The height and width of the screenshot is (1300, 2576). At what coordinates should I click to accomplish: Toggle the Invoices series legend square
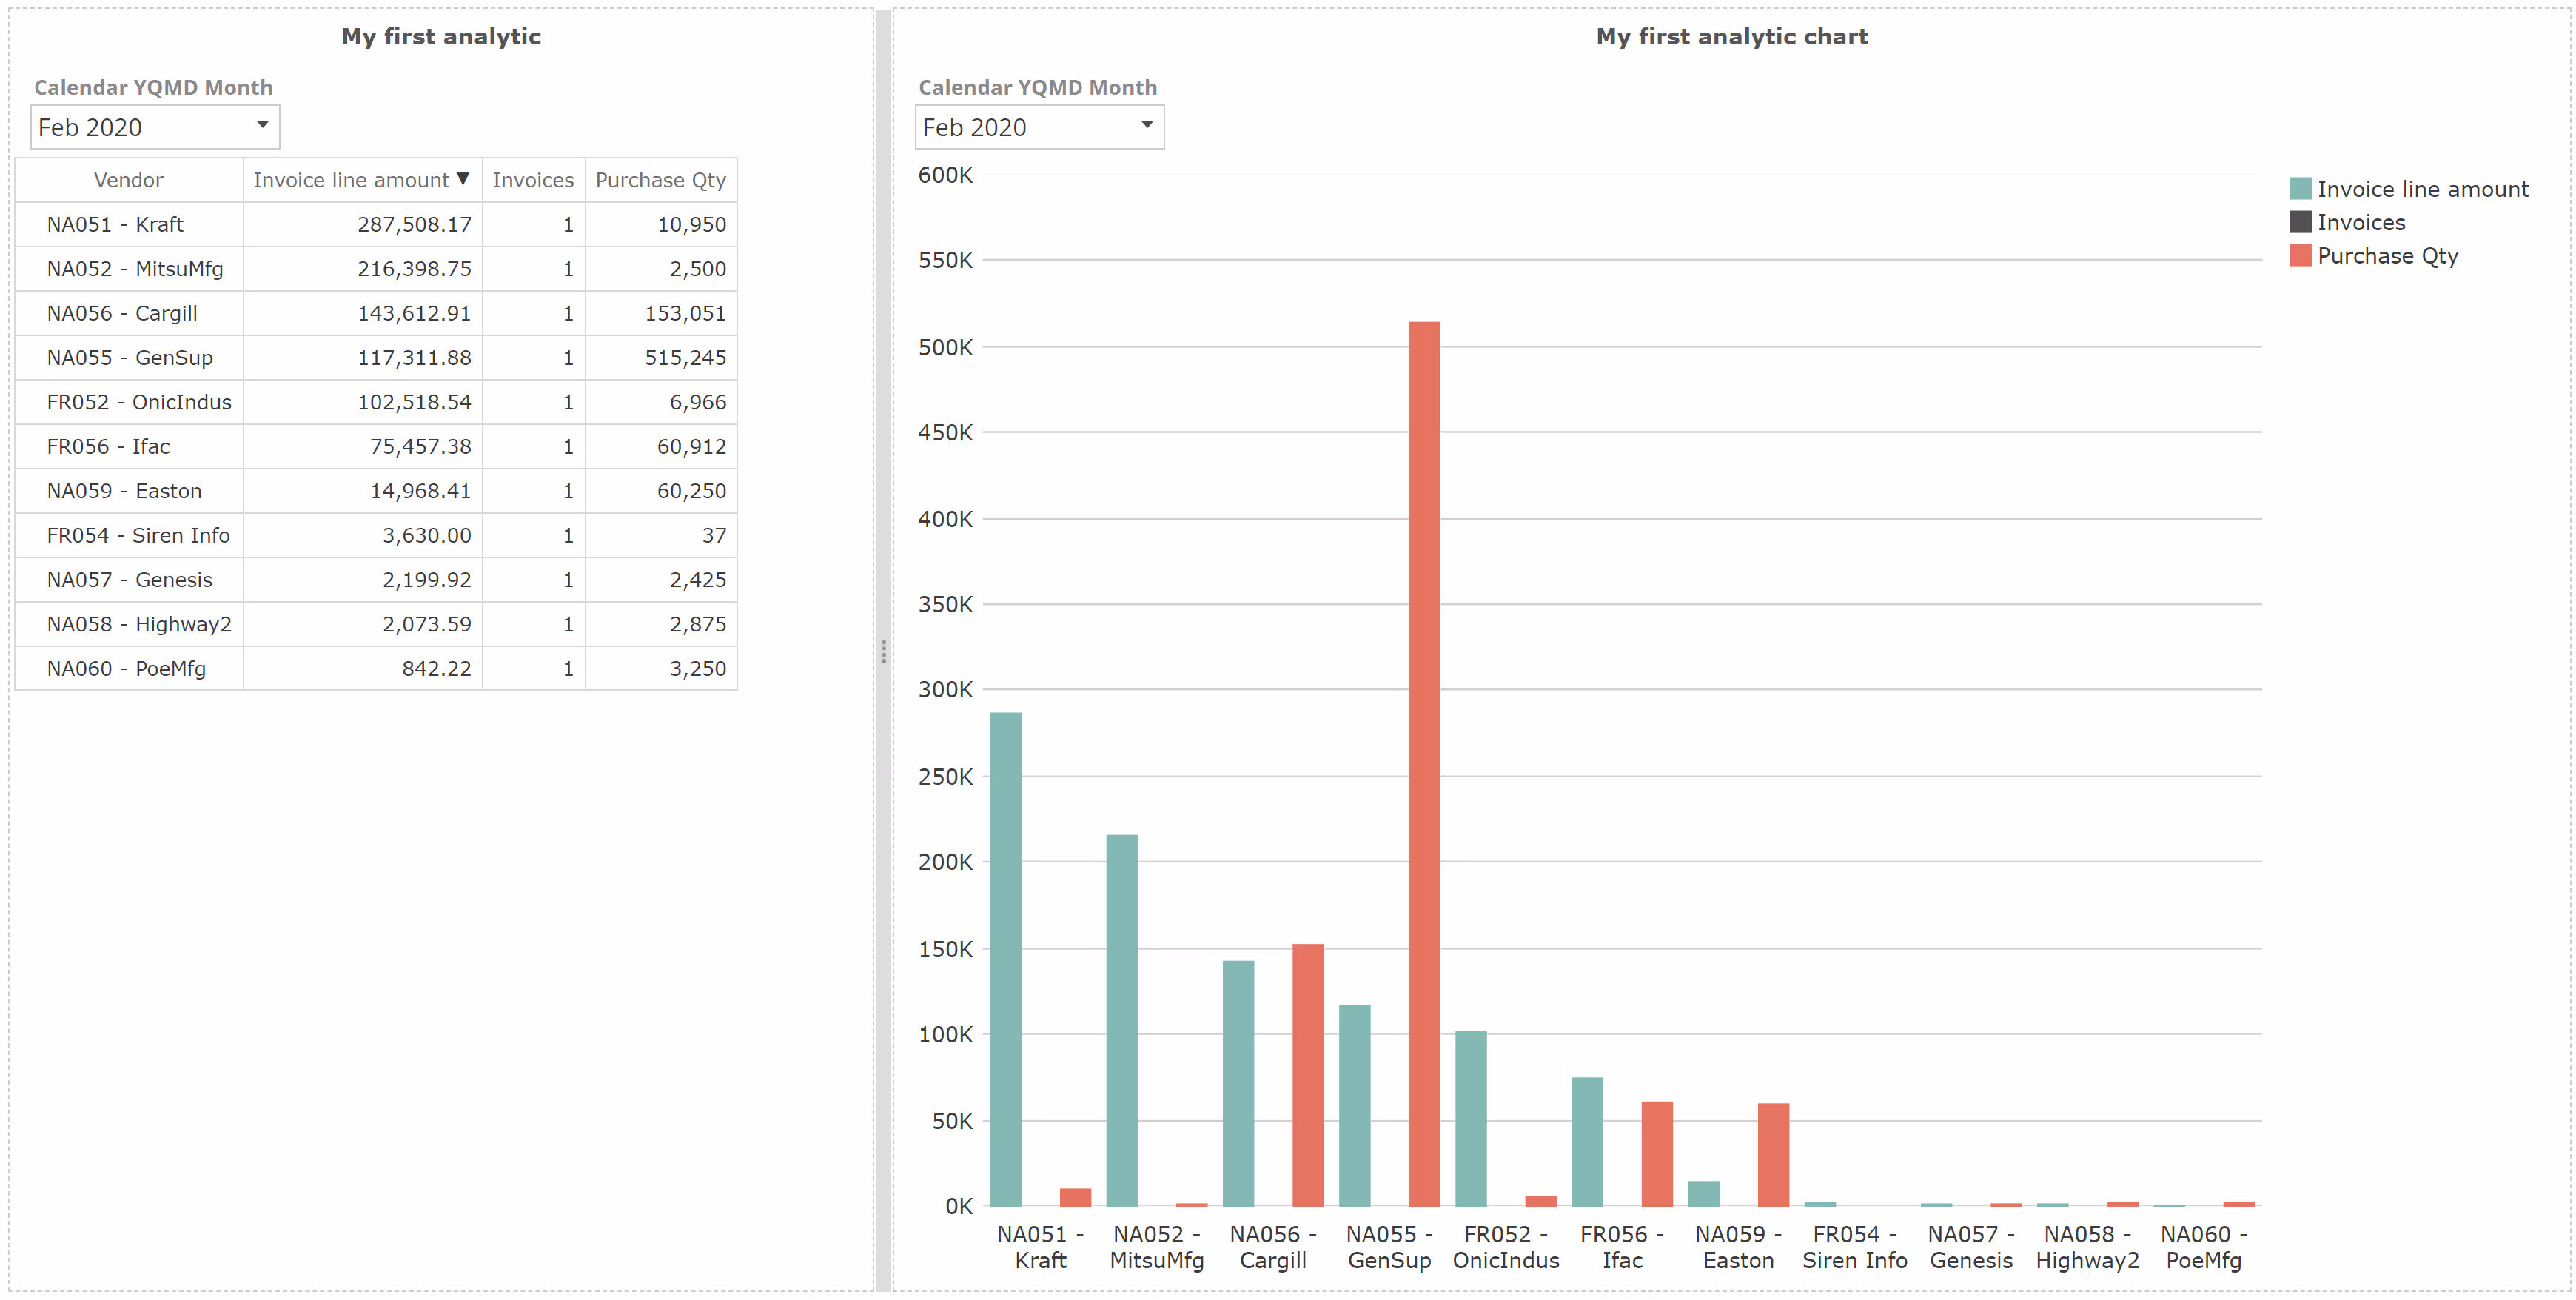point(2300,222)
